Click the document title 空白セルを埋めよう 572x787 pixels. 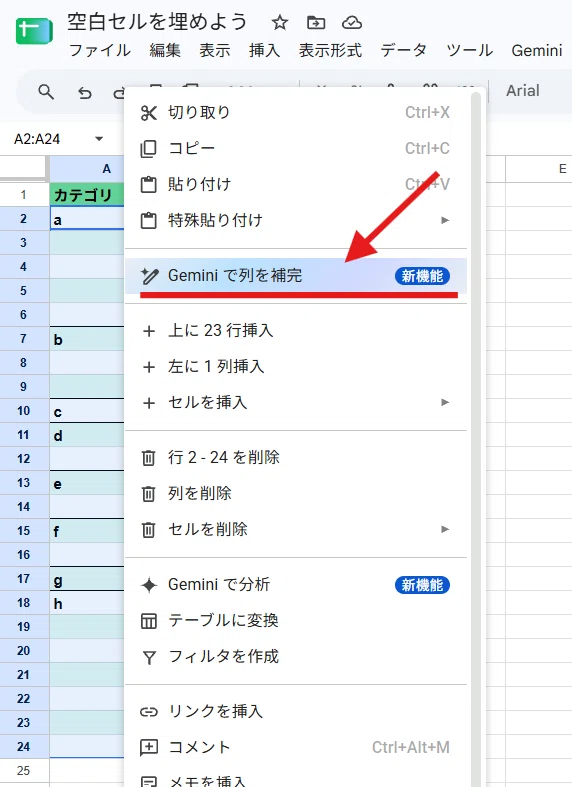tap(158, 22)
